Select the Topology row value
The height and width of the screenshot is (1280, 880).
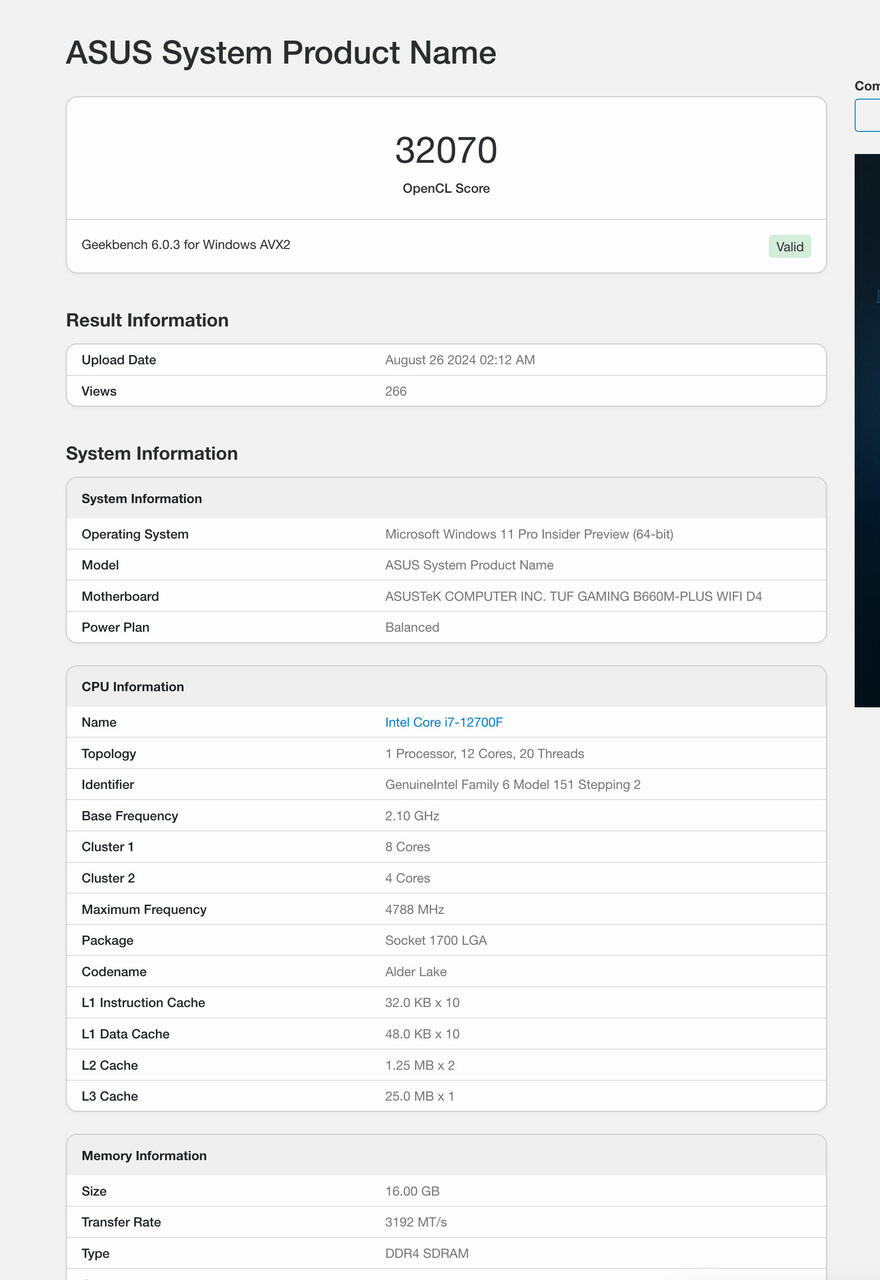pos(484,753)
